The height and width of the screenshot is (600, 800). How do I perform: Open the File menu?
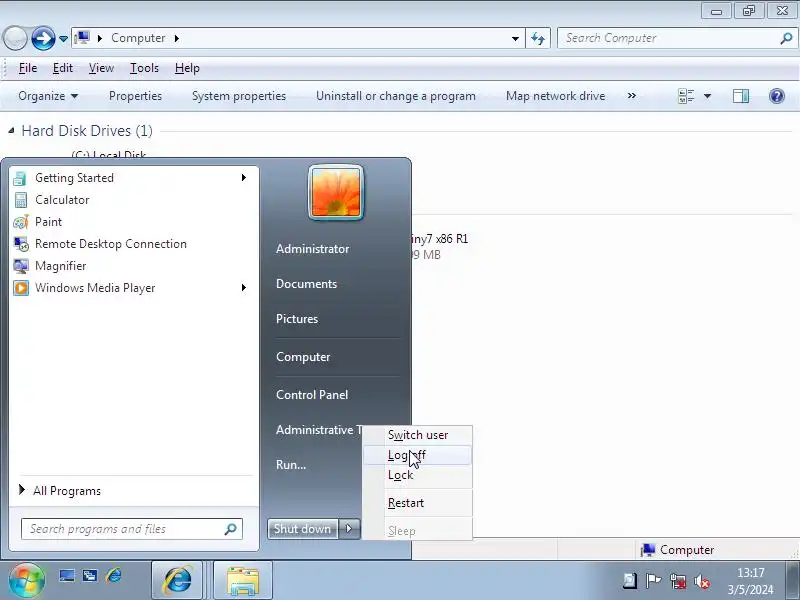pyautogui.click(x=28, y=68)
